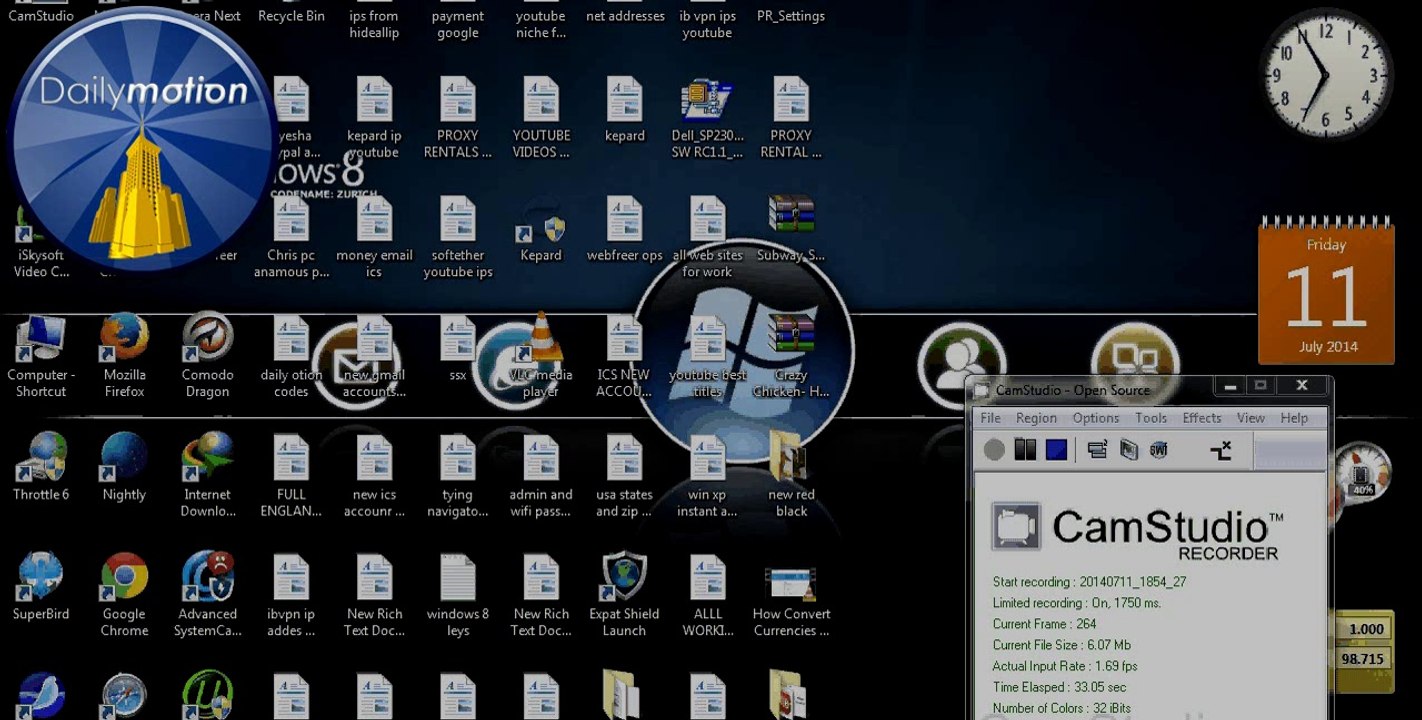The width and height of the screenshot is (1422, 720).
Task: Select the 'win xp instant a...' document
Action: (708, 476)
